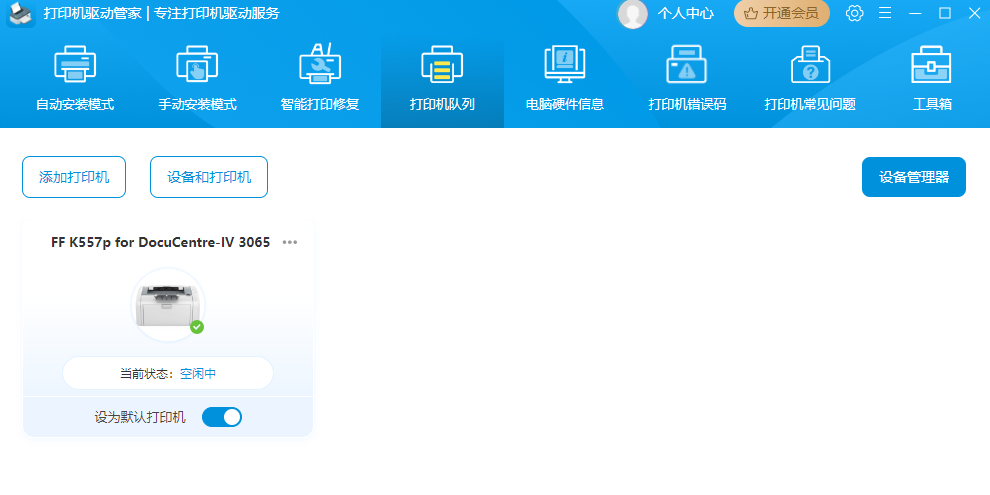The width and height of the screenshot is (990, 495).
Task: Click the 设备和打印机 button
Action: click(209, 177)
